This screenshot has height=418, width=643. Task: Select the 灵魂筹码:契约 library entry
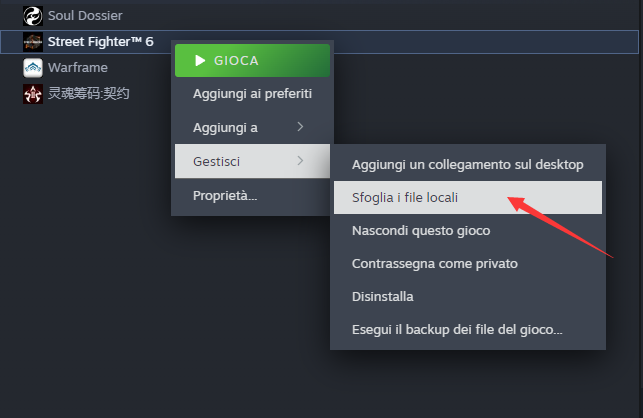(89, 94)
